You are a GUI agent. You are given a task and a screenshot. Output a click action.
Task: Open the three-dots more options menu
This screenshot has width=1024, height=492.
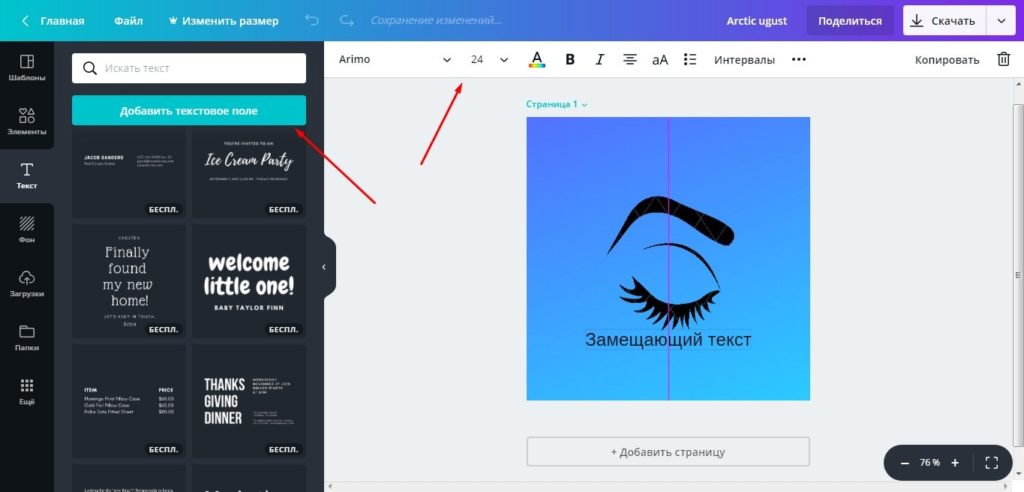click(798, 59)
